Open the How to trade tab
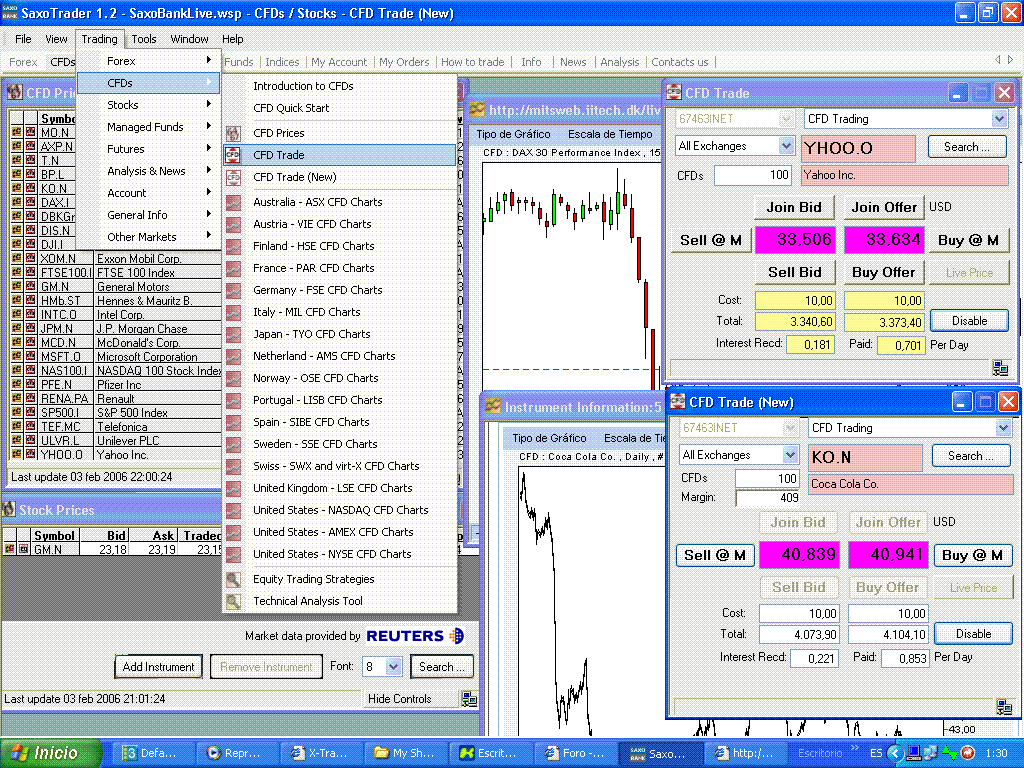 tap(472, 62)
